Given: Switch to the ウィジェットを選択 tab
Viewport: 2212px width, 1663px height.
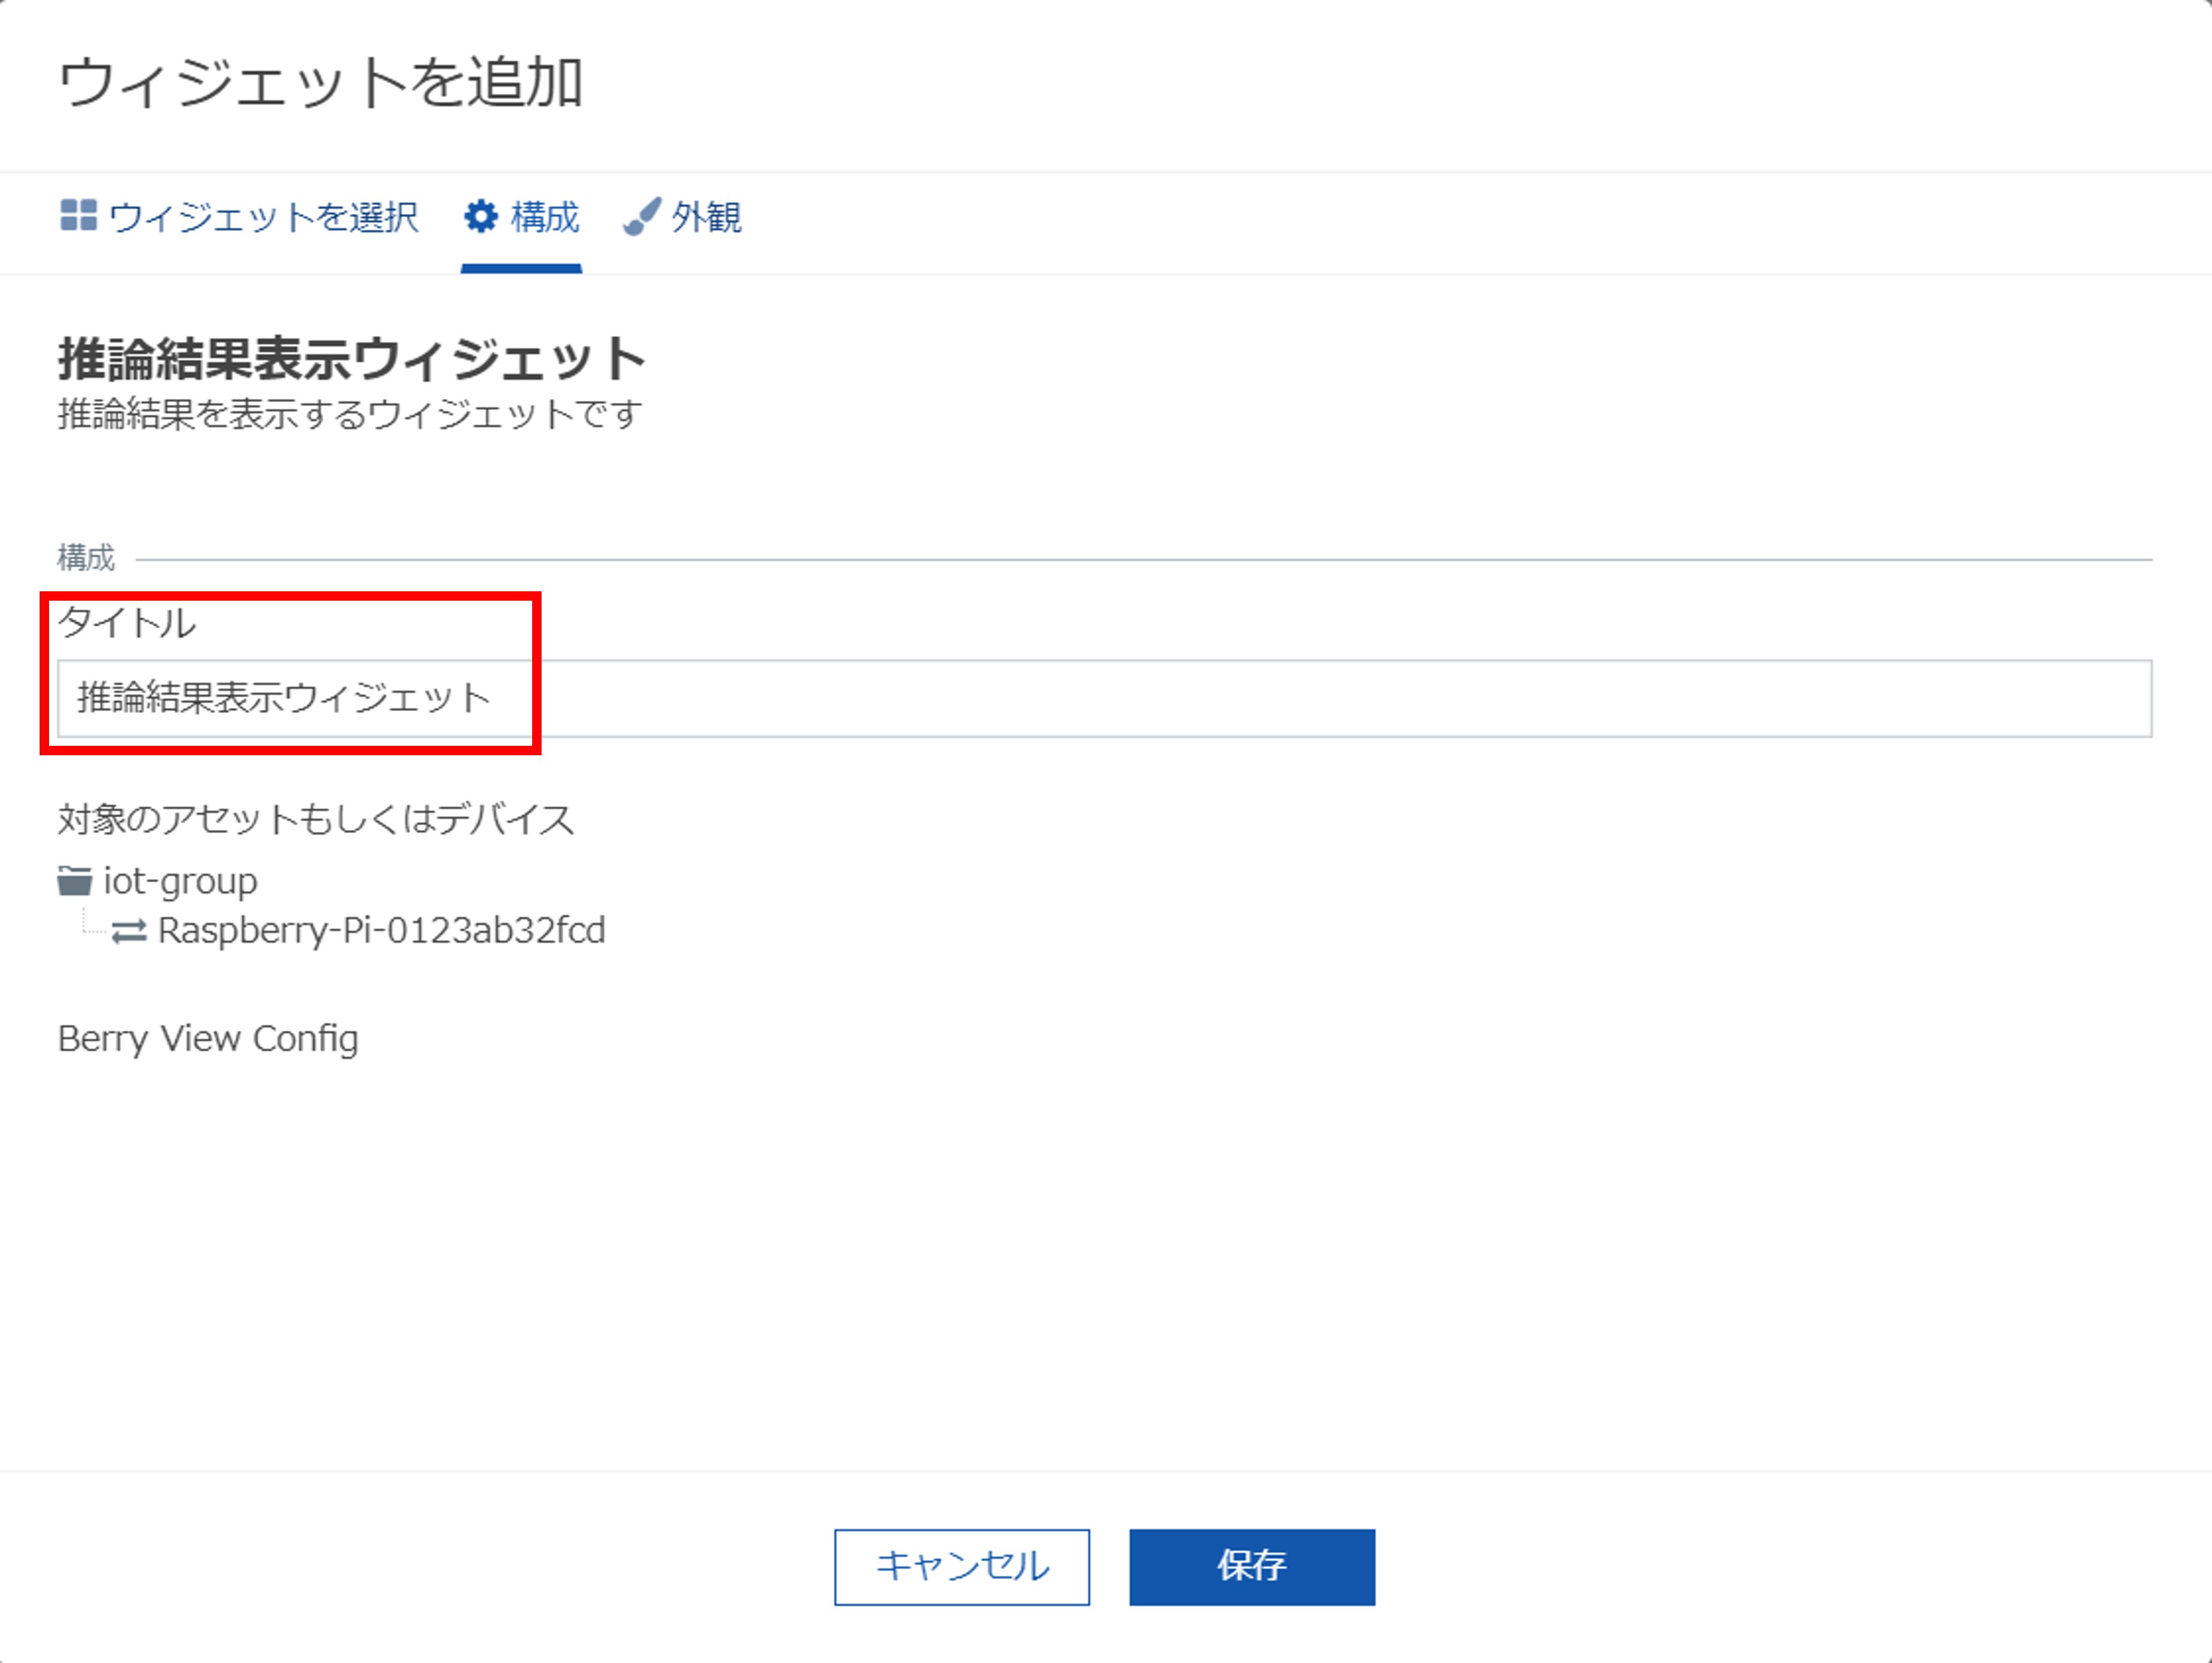Looking at the screenshot, I should pyautogui.click(x=262, y=217).
